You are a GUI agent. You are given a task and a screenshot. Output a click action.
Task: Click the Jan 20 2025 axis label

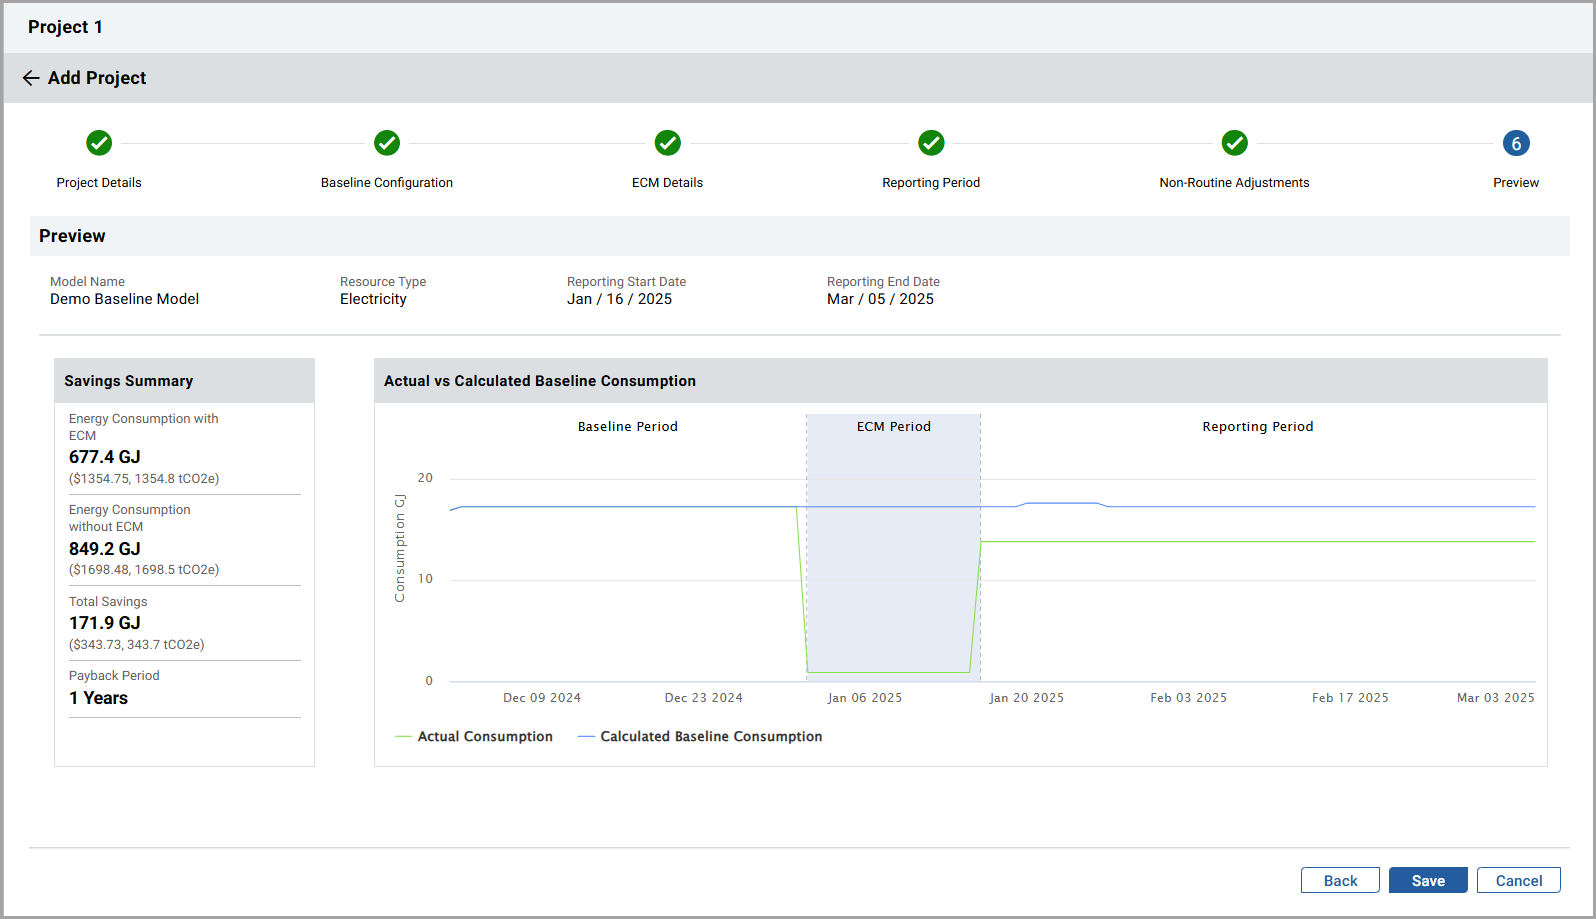click(1027, 698)
